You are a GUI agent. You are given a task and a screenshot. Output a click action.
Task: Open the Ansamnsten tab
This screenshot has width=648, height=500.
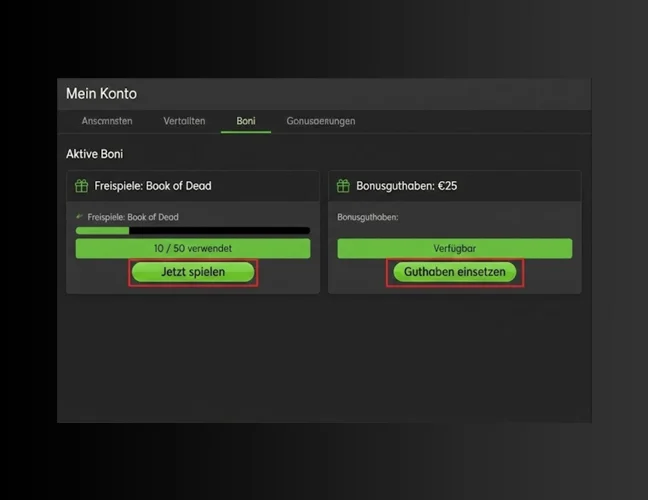(x=106, y=121)
